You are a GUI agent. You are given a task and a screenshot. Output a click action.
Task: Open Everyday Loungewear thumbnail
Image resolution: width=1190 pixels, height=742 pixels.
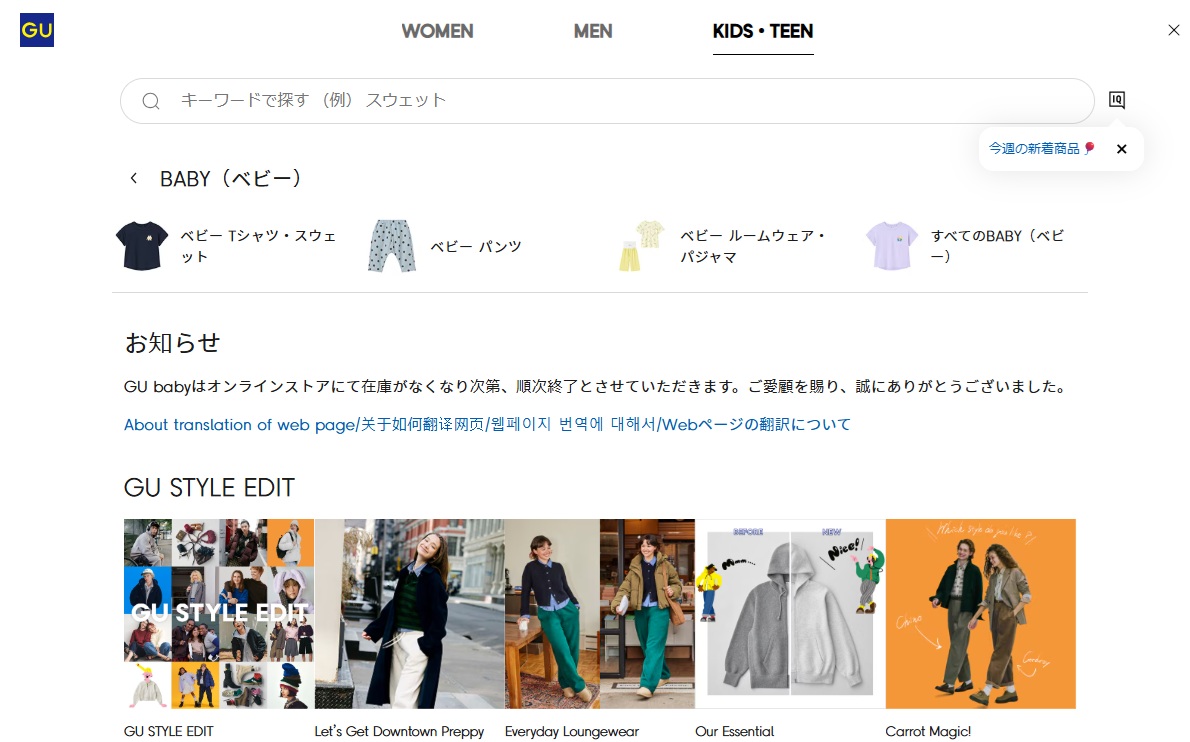tap(600, 614)
